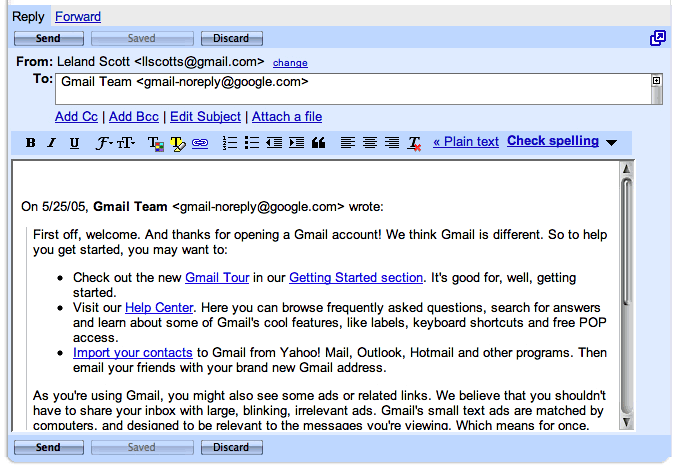Increase indent of the text
Screen dimensions: 679x469
297,142
